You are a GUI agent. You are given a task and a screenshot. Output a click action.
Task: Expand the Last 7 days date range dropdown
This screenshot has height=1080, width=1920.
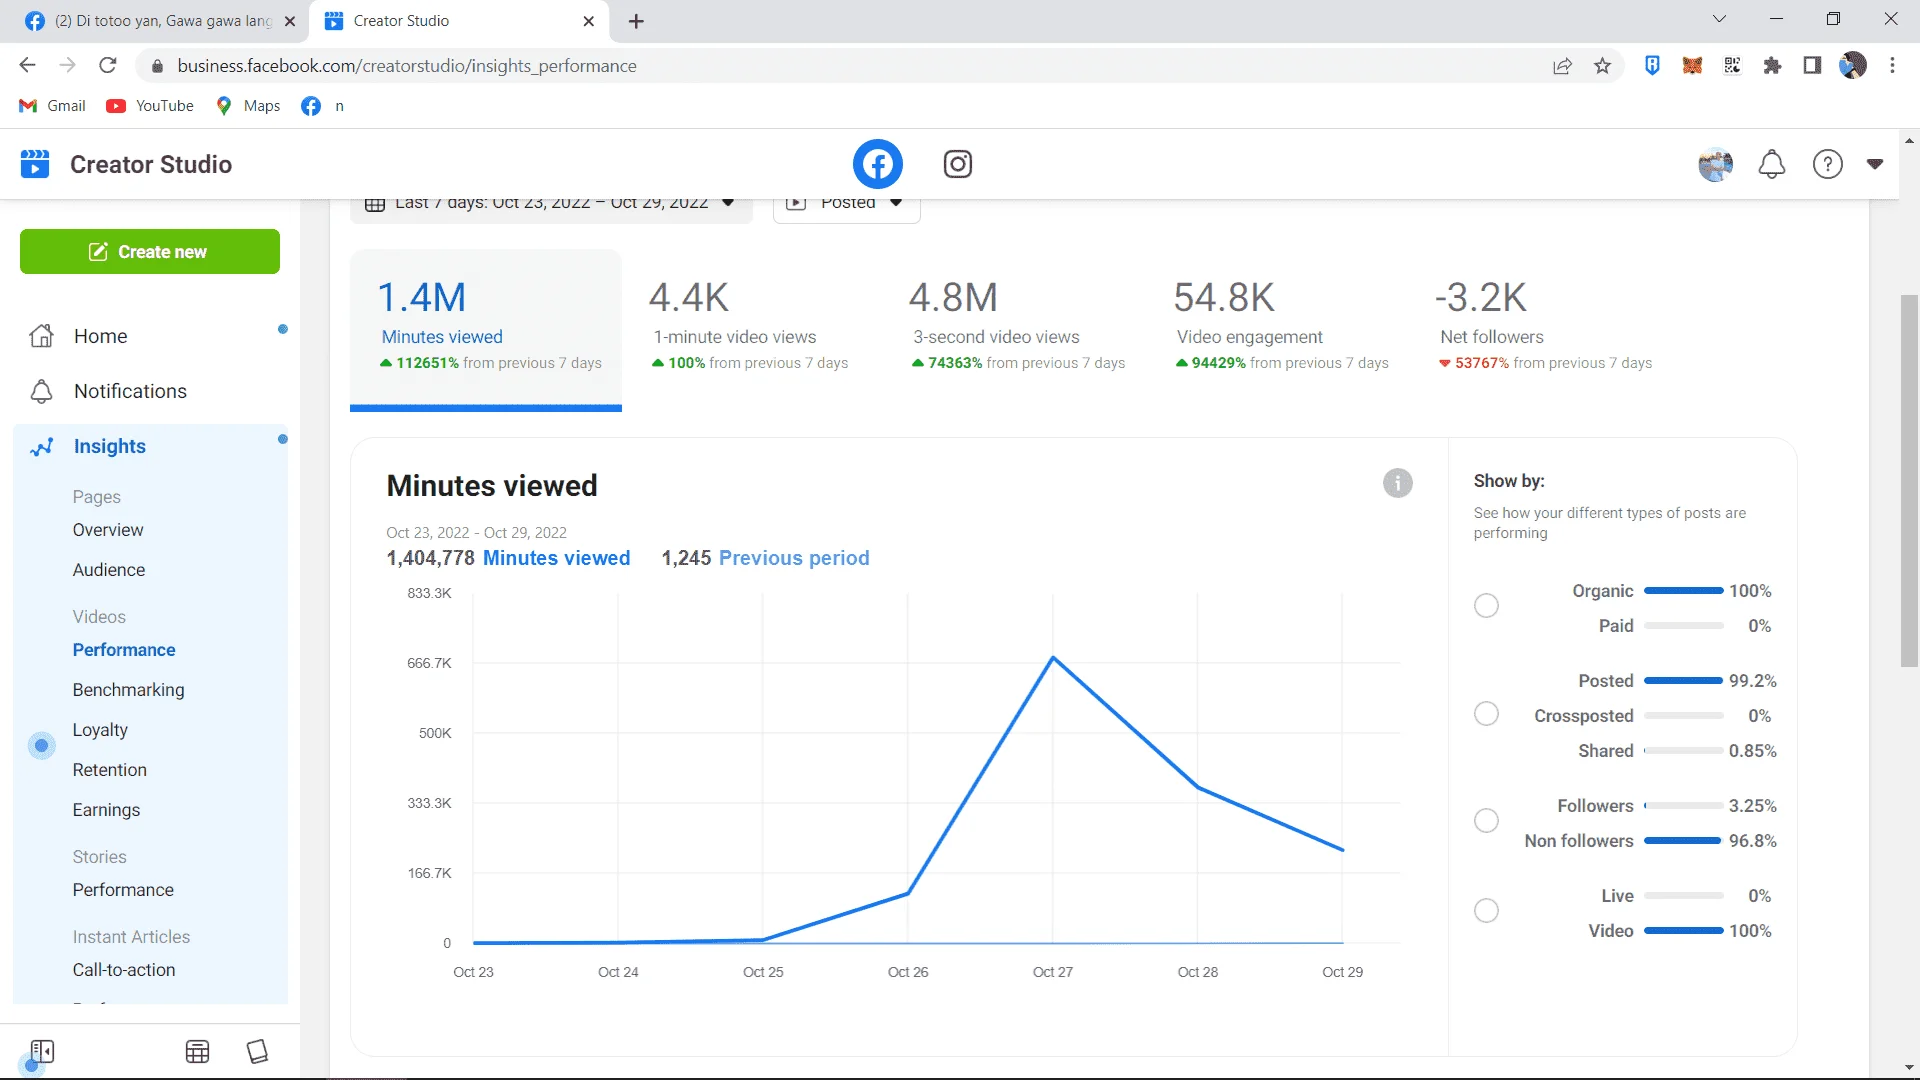click(x=551, y=204)
